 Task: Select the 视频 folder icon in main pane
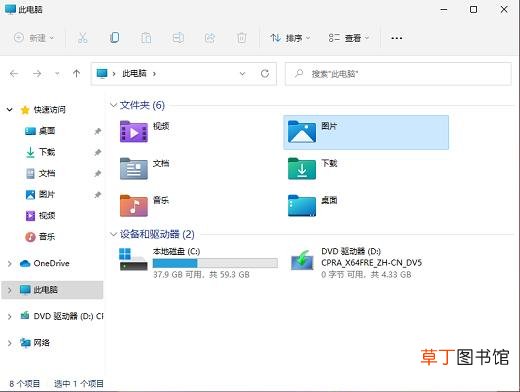[134, 132]
